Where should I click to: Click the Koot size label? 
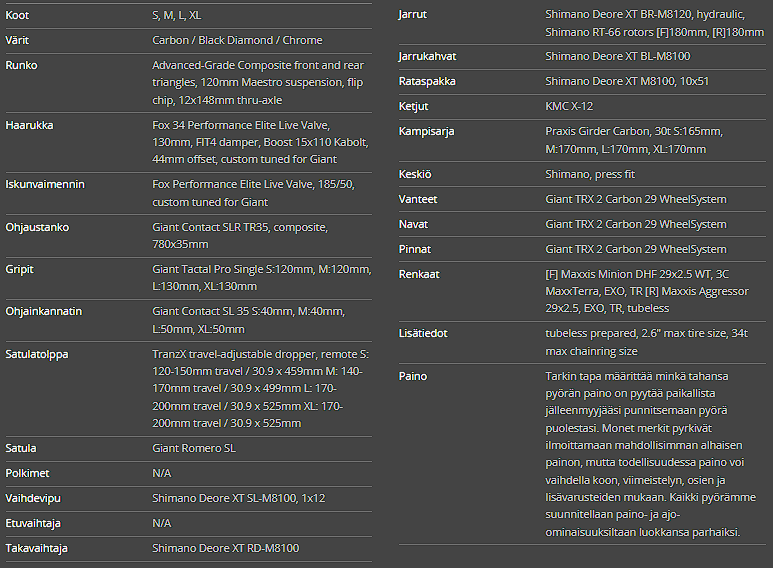(17, 15)
